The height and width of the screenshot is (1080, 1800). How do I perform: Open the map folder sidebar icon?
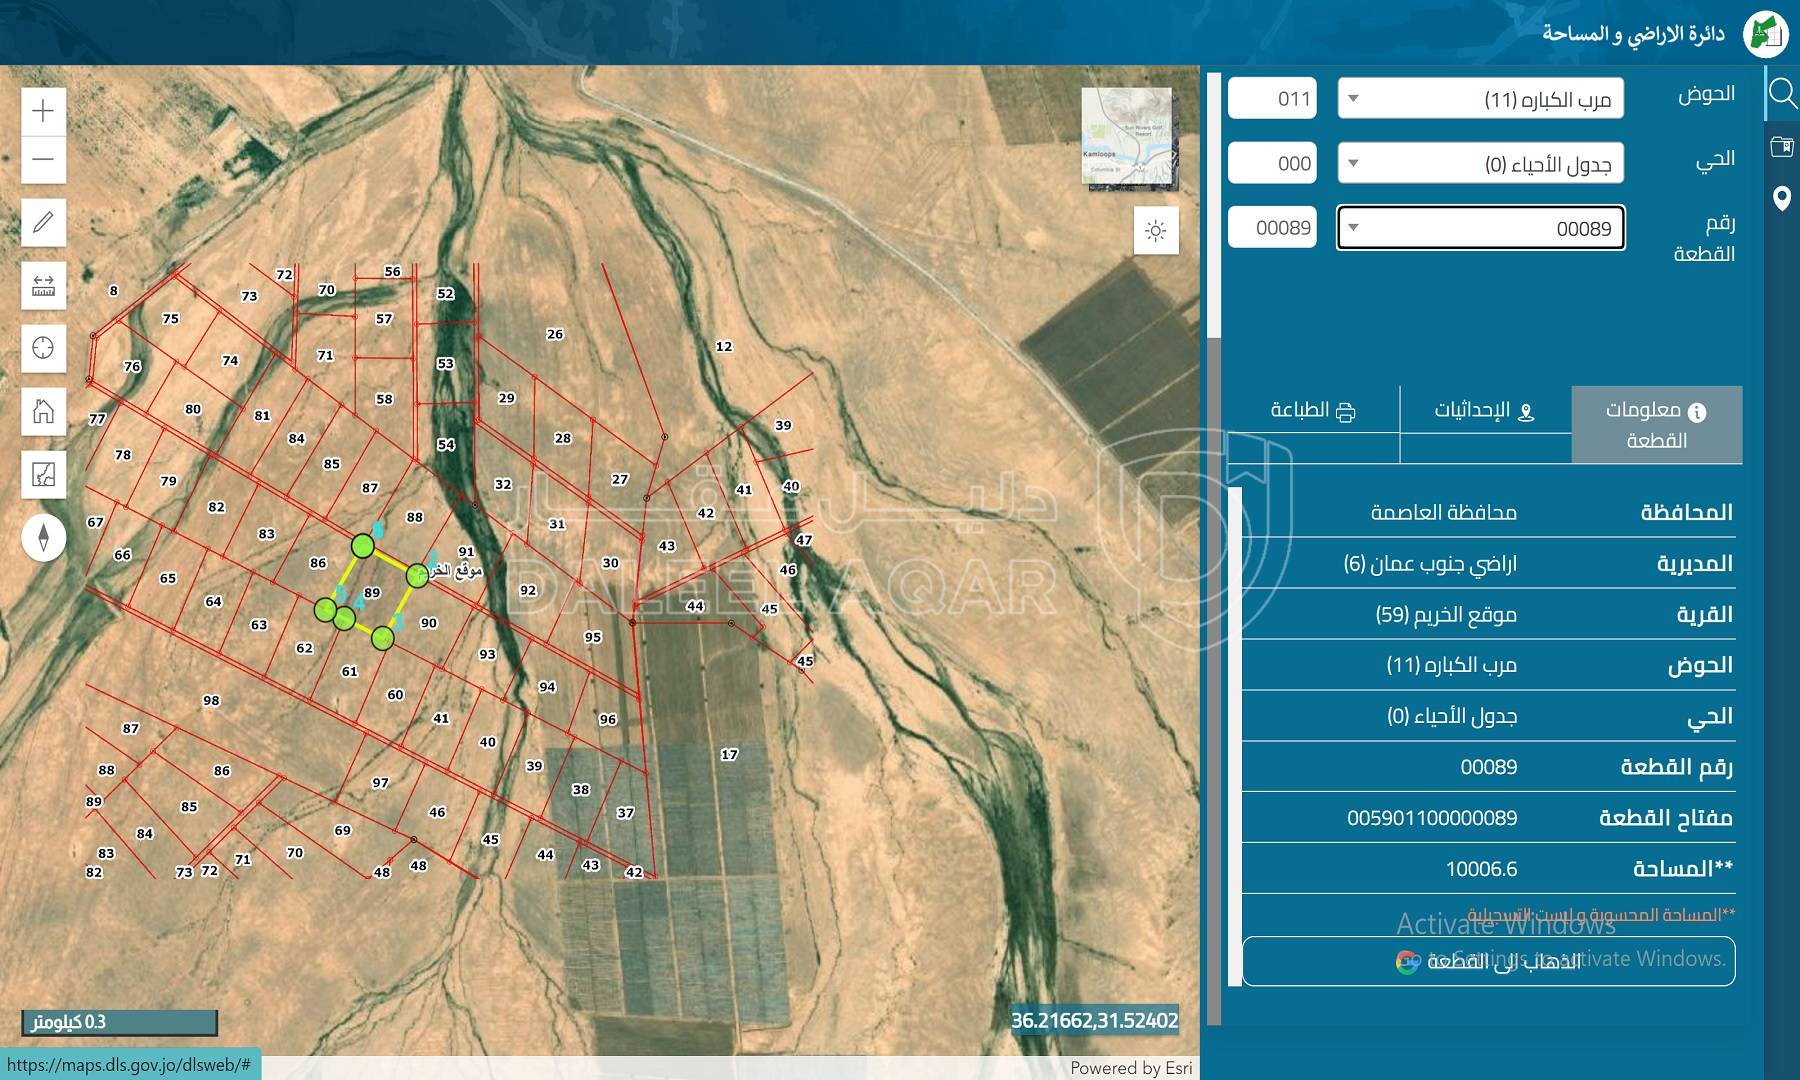coord(1782,147)
